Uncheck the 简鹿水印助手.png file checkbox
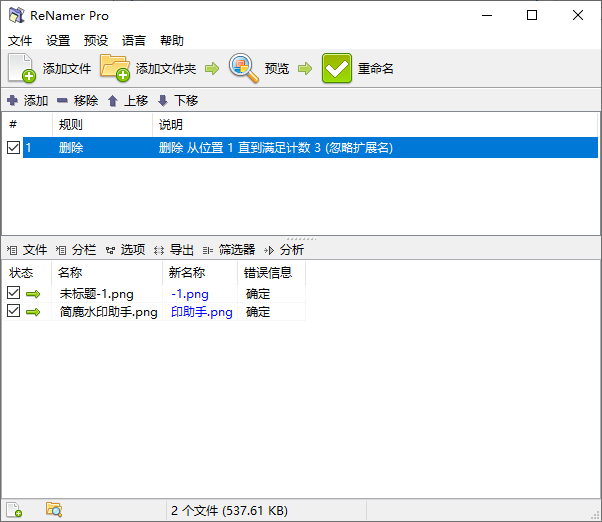Viewport: 602px width, 522px height. coord(13,311)
